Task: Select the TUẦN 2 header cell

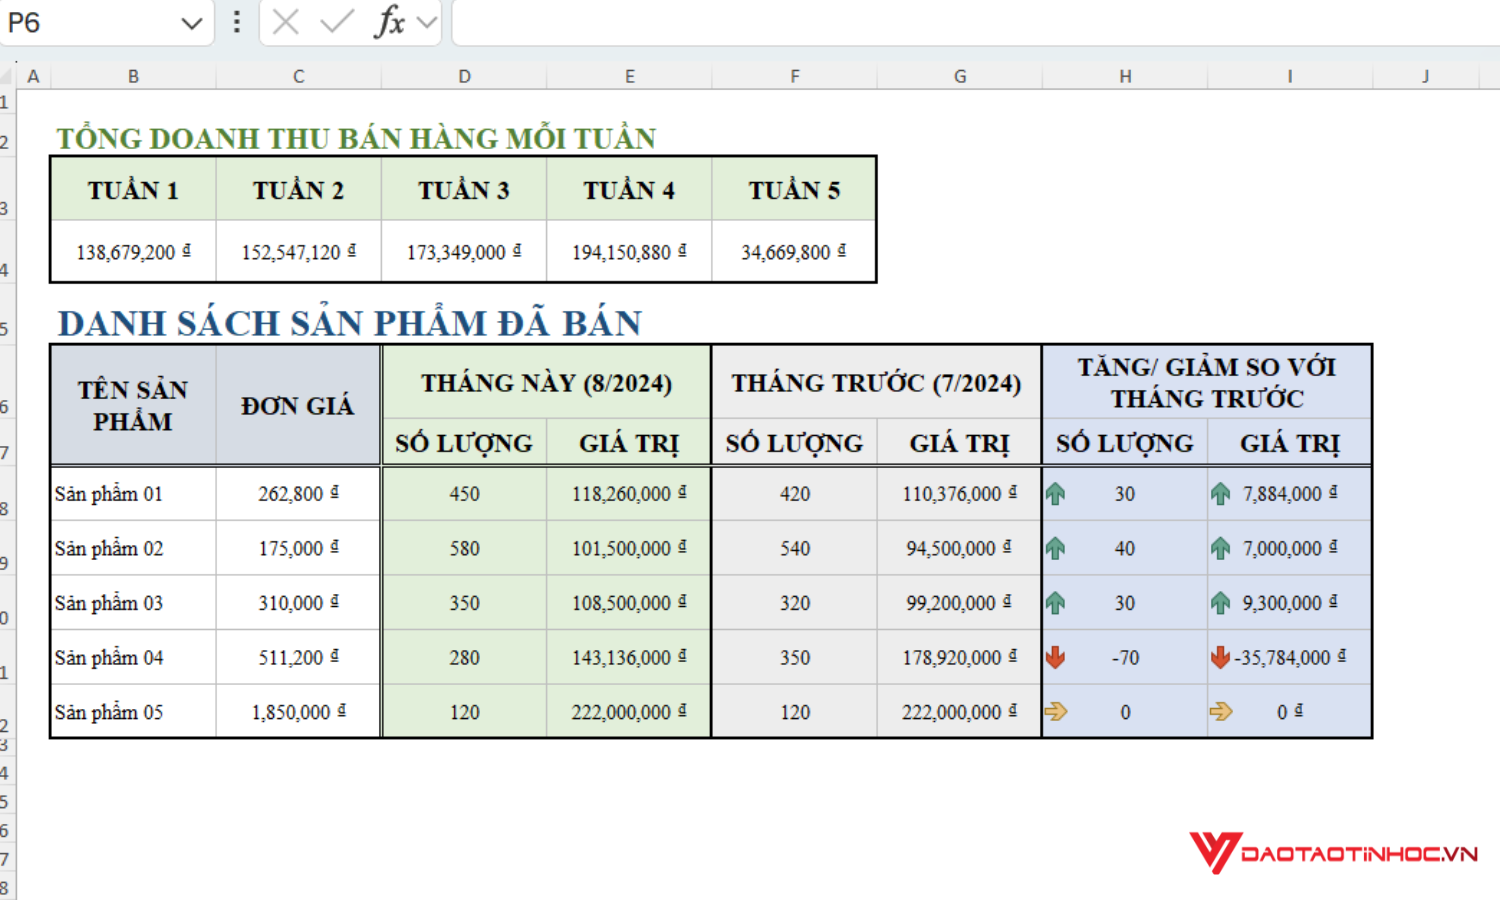Action: pos(298,190)
